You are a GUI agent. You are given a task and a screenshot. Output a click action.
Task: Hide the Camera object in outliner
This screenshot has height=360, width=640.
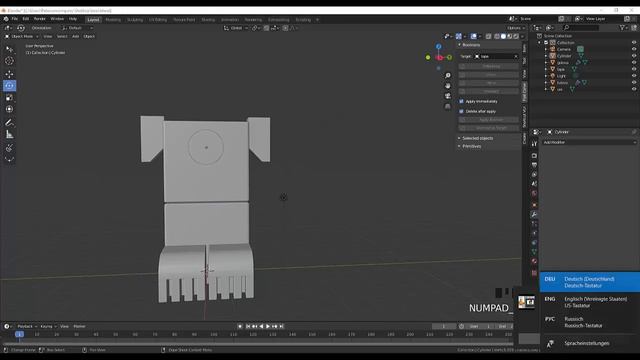(634, 49)
